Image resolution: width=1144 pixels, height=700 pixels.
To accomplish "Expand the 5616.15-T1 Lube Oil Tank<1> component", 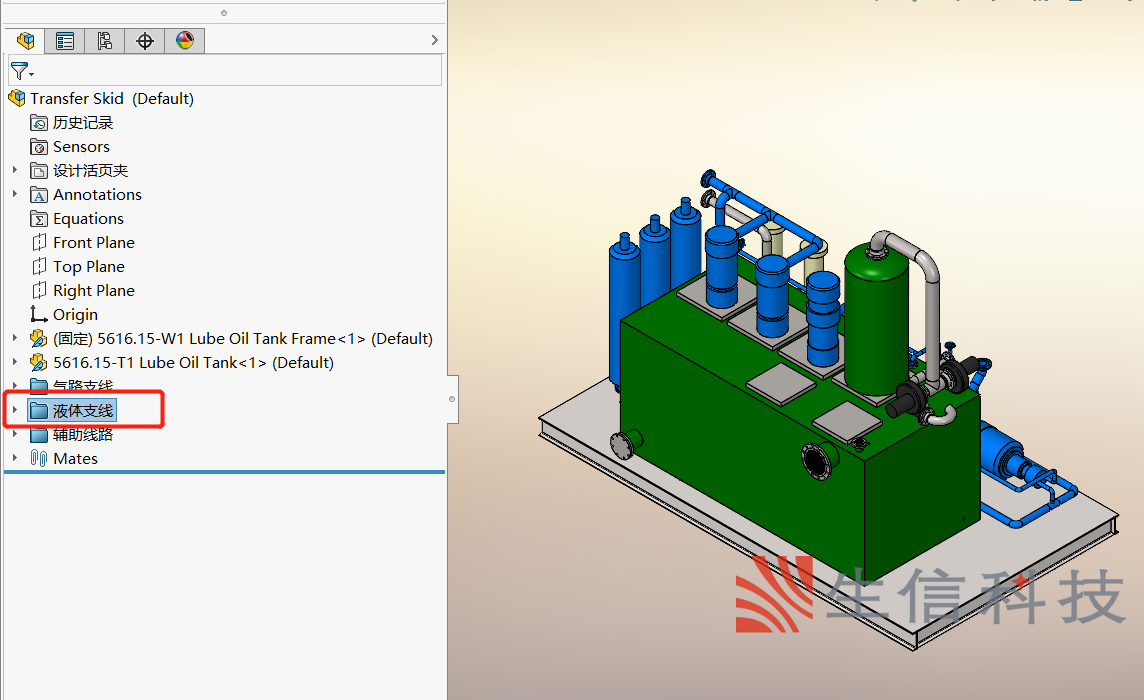I will (x=15, y=362).
